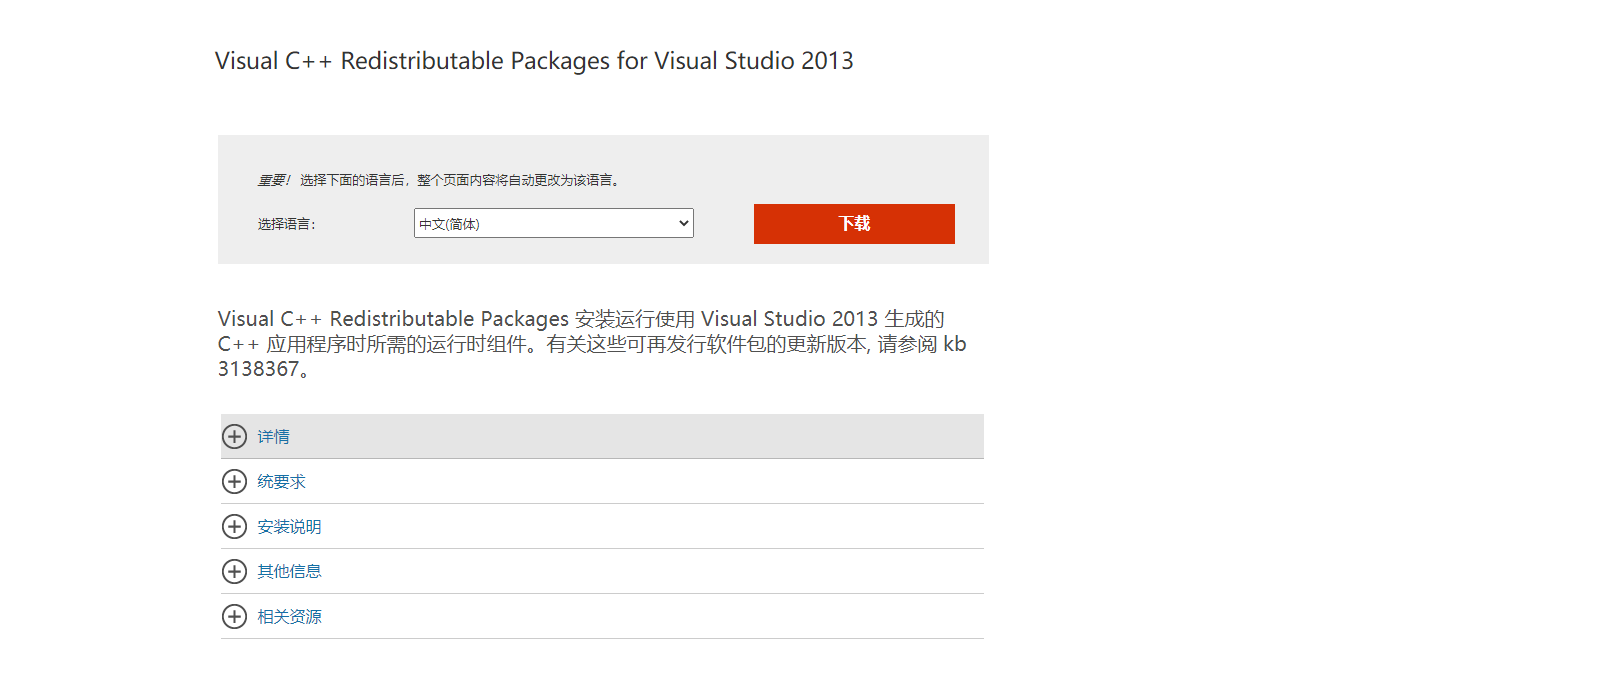
Task: Click the arrow on the language select box
Action: coord(684,223)
